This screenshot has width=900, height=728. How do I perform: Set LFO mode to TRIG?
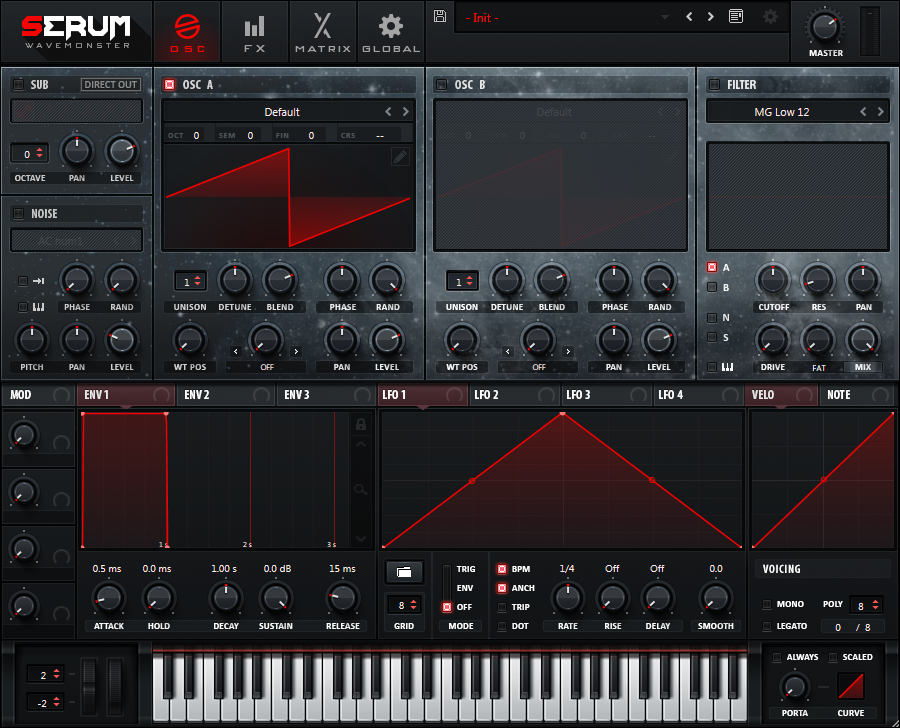tap(465, 569)
